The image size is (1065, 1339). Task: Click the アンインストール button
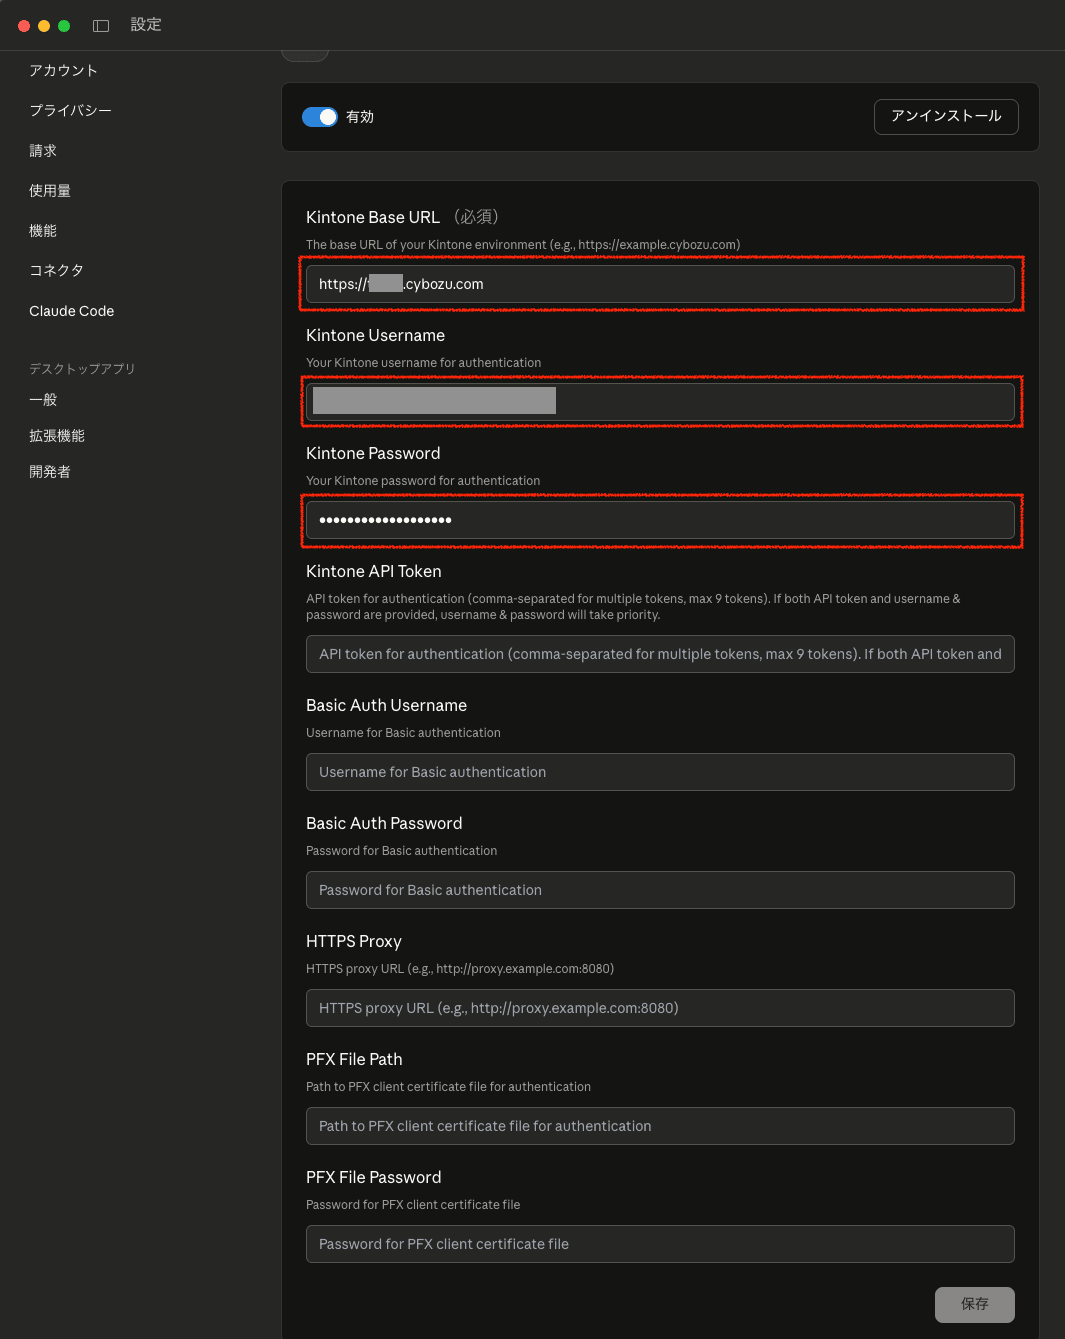point(945,117)
